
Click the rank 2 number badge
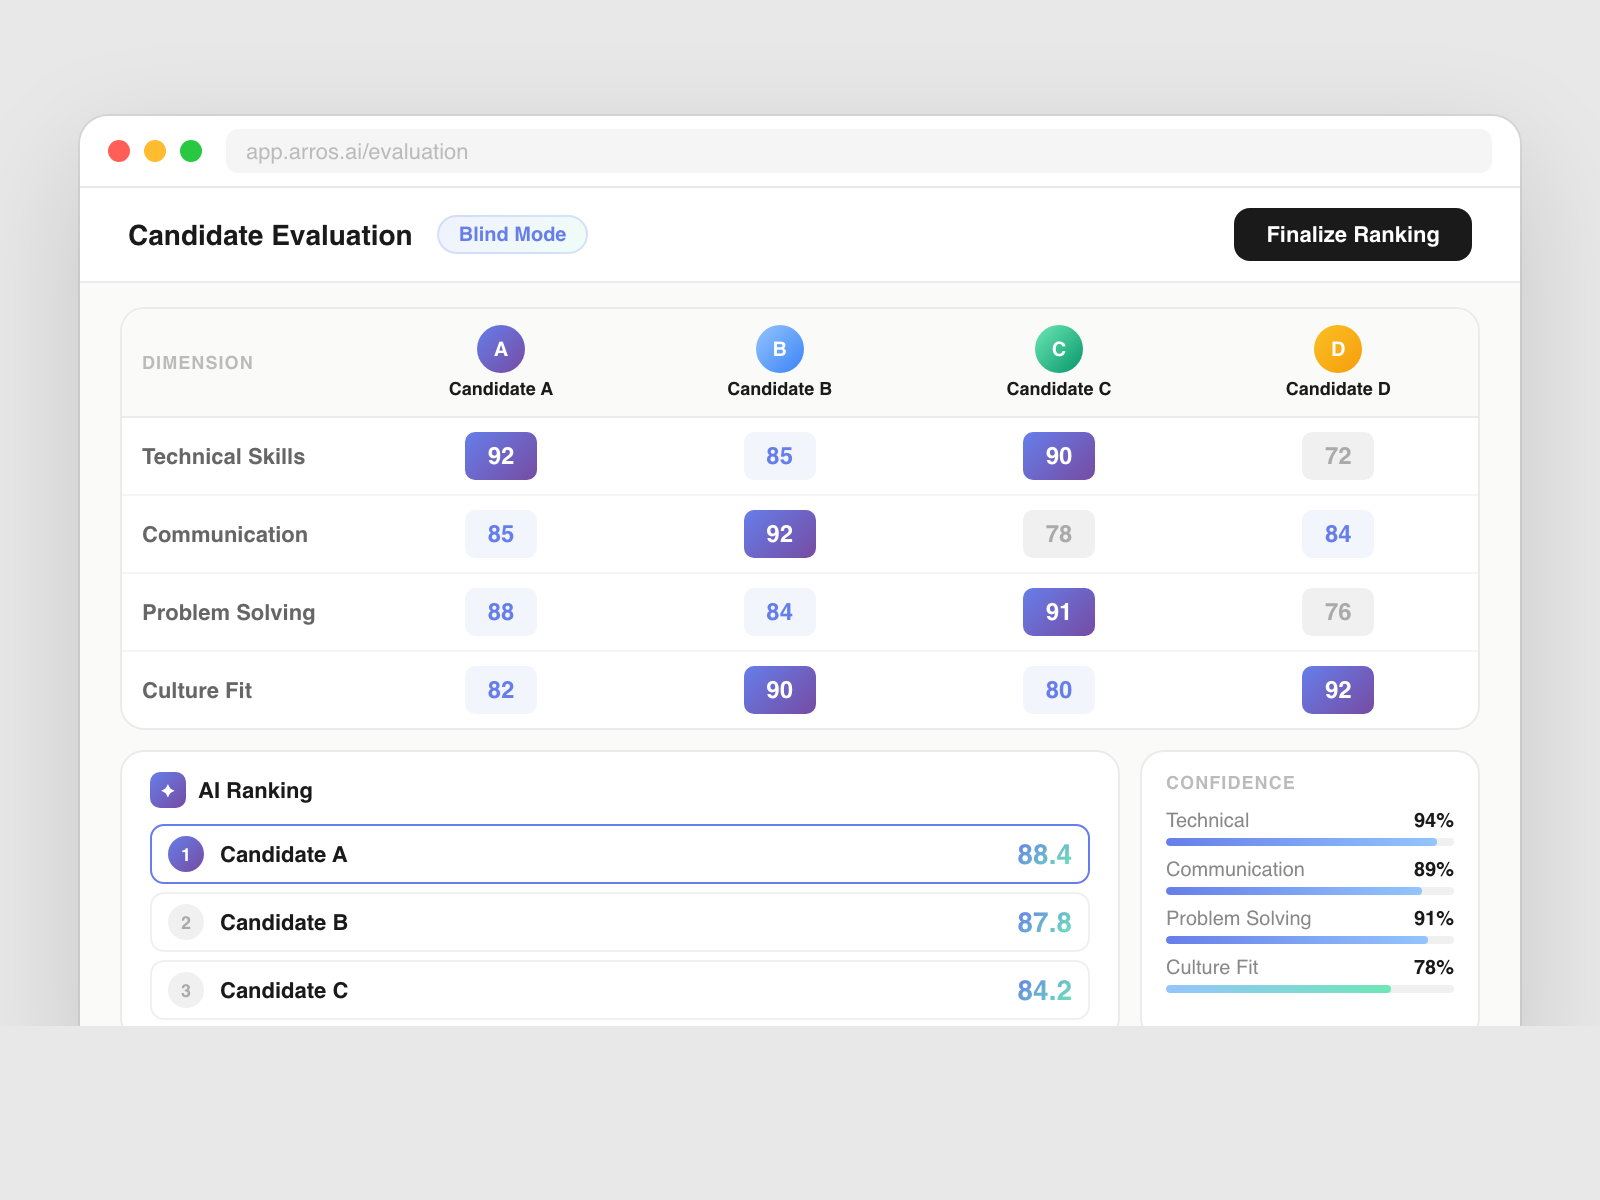click(x=186, y=922)
